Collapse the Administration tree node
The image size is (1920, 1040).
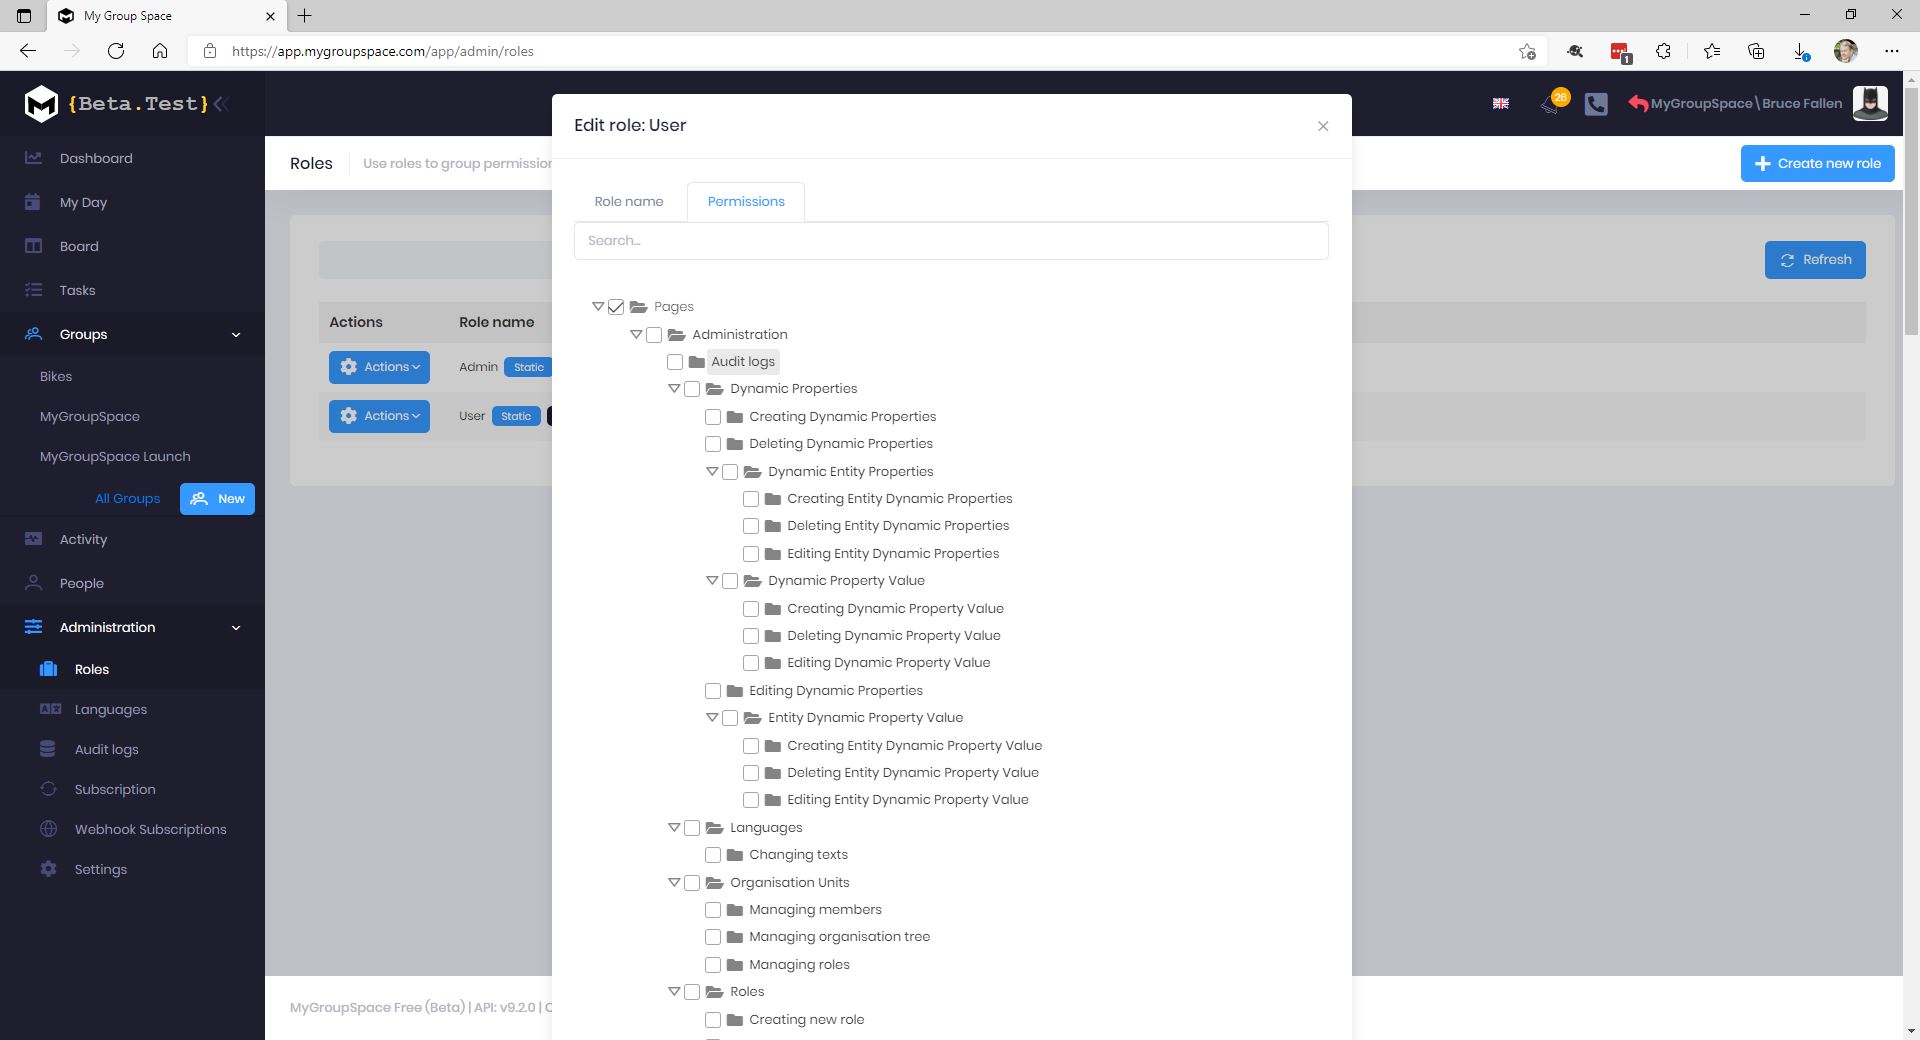(636, 335)
